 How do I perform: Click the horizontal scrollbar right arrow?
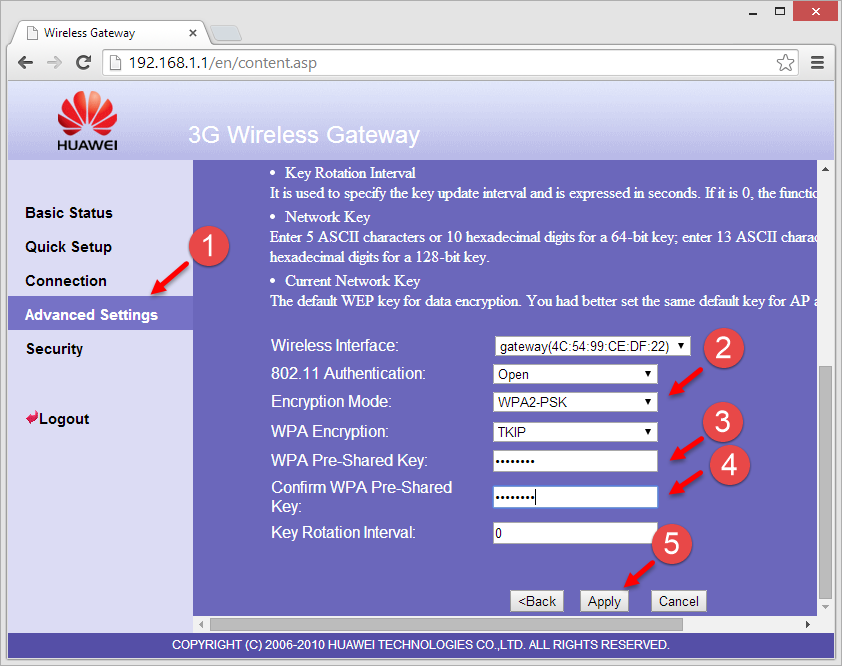tap(808, 624)
